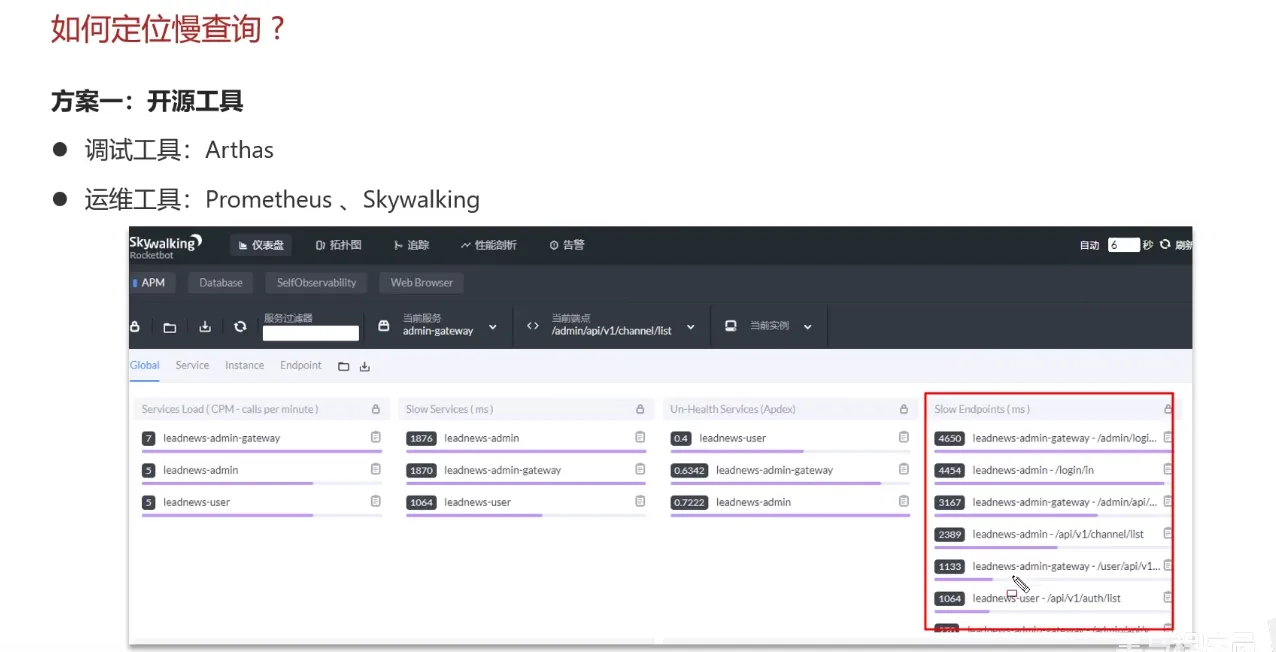Expand the 当前实例 instance dropdown
1276x652 pixels.
[808, 327]
